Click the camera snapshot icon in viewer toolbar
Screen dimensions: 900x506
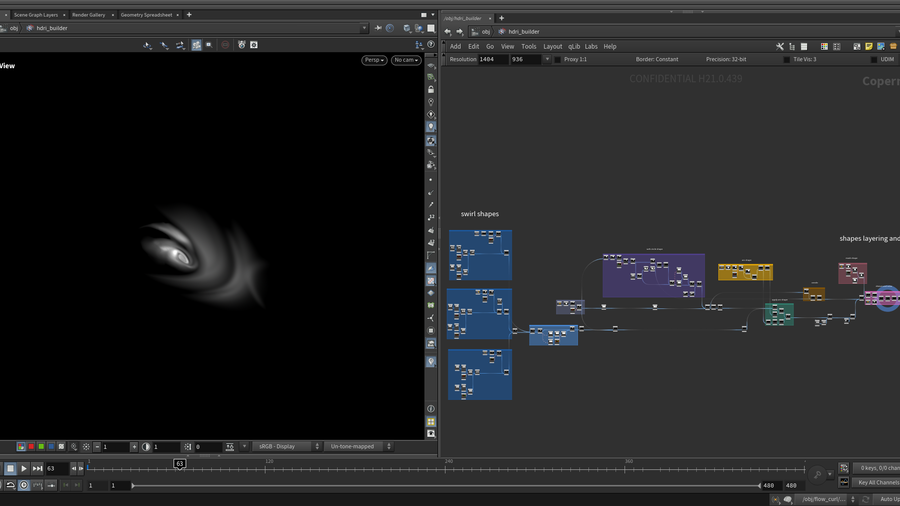[x=254, y=45]
